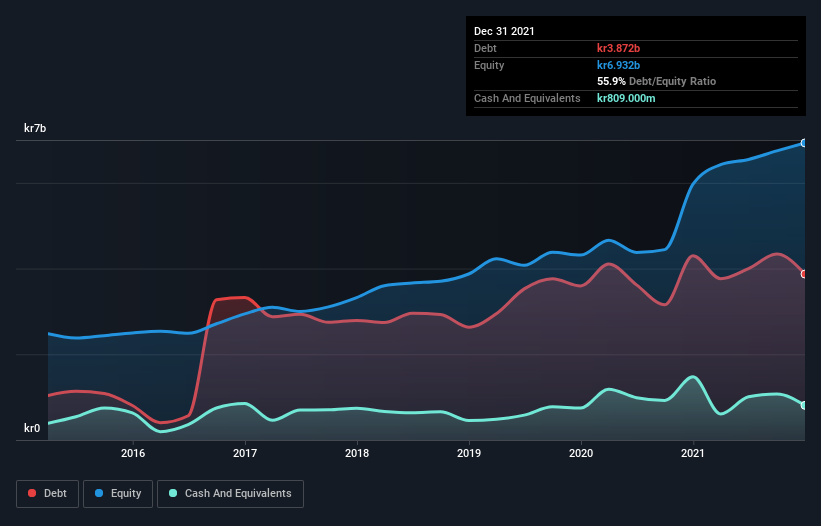Viewport: 821px width, 526px height.
Task: Click the red Debt endpoint marker
Action: [804, 274]
